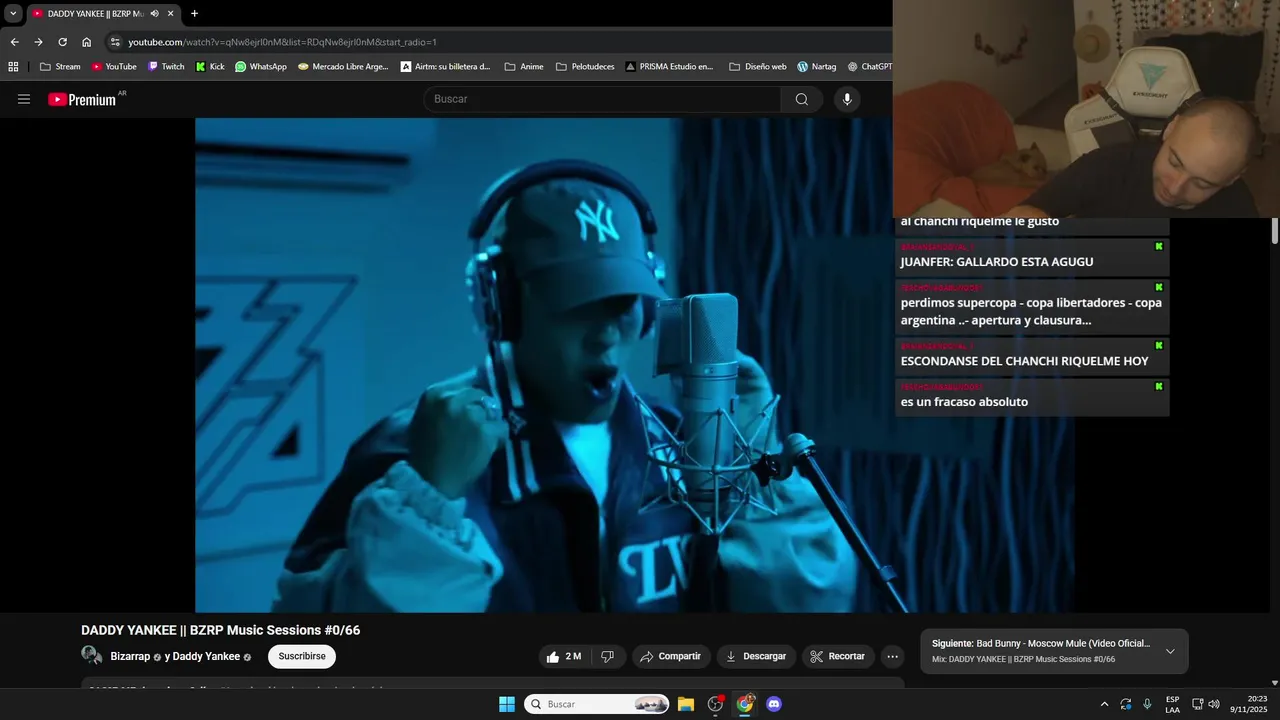
Task: Open the clock showing 20:23 9/11/2025
Action: [x=1250, y=704]
